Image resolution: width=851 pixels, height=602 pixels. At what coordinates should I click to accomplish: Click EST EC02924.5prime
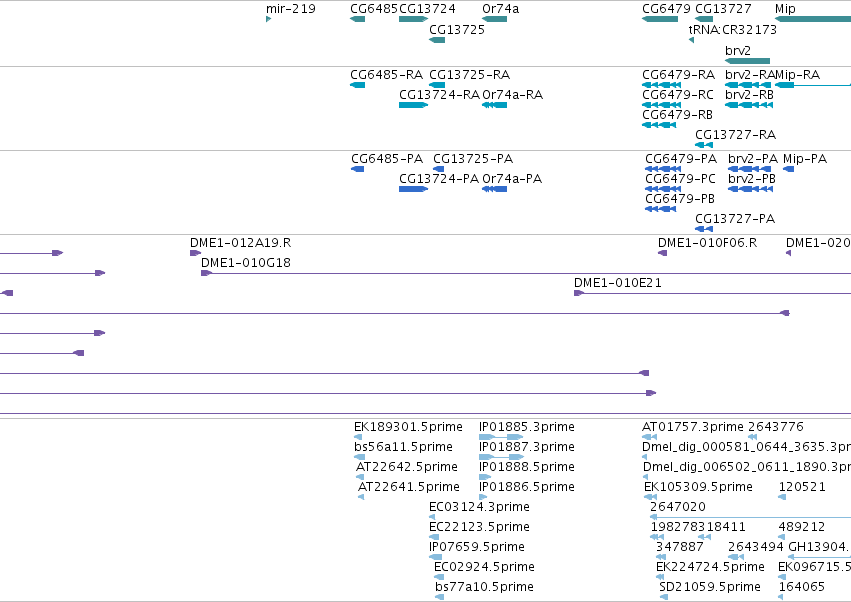click(x=484, y=567)
